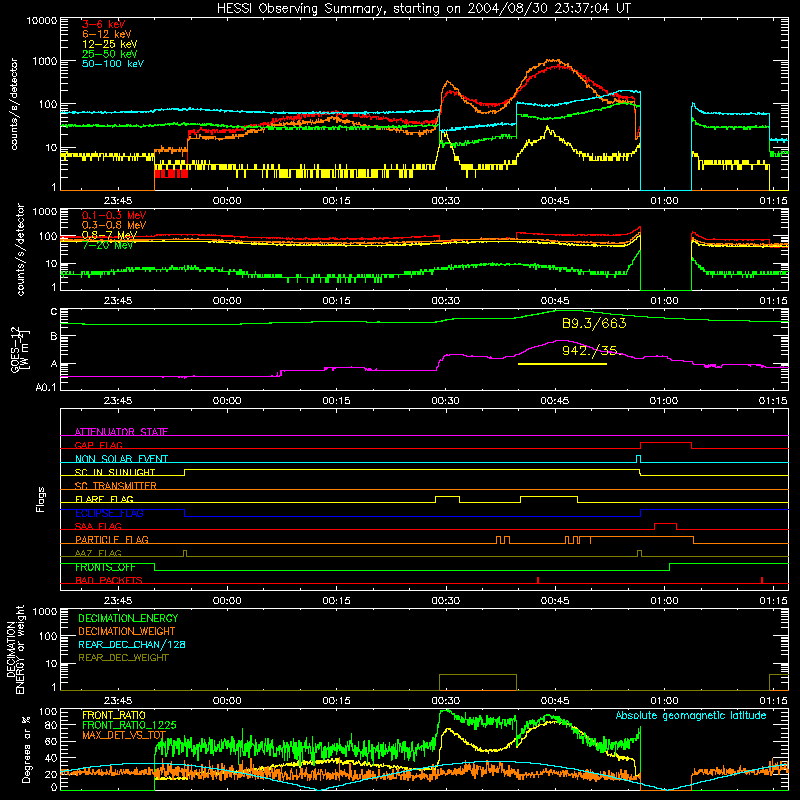Click the Degrees or % axis title
Image resolution: width=800 pixels, height=800 pixels.
click(26, 750)
